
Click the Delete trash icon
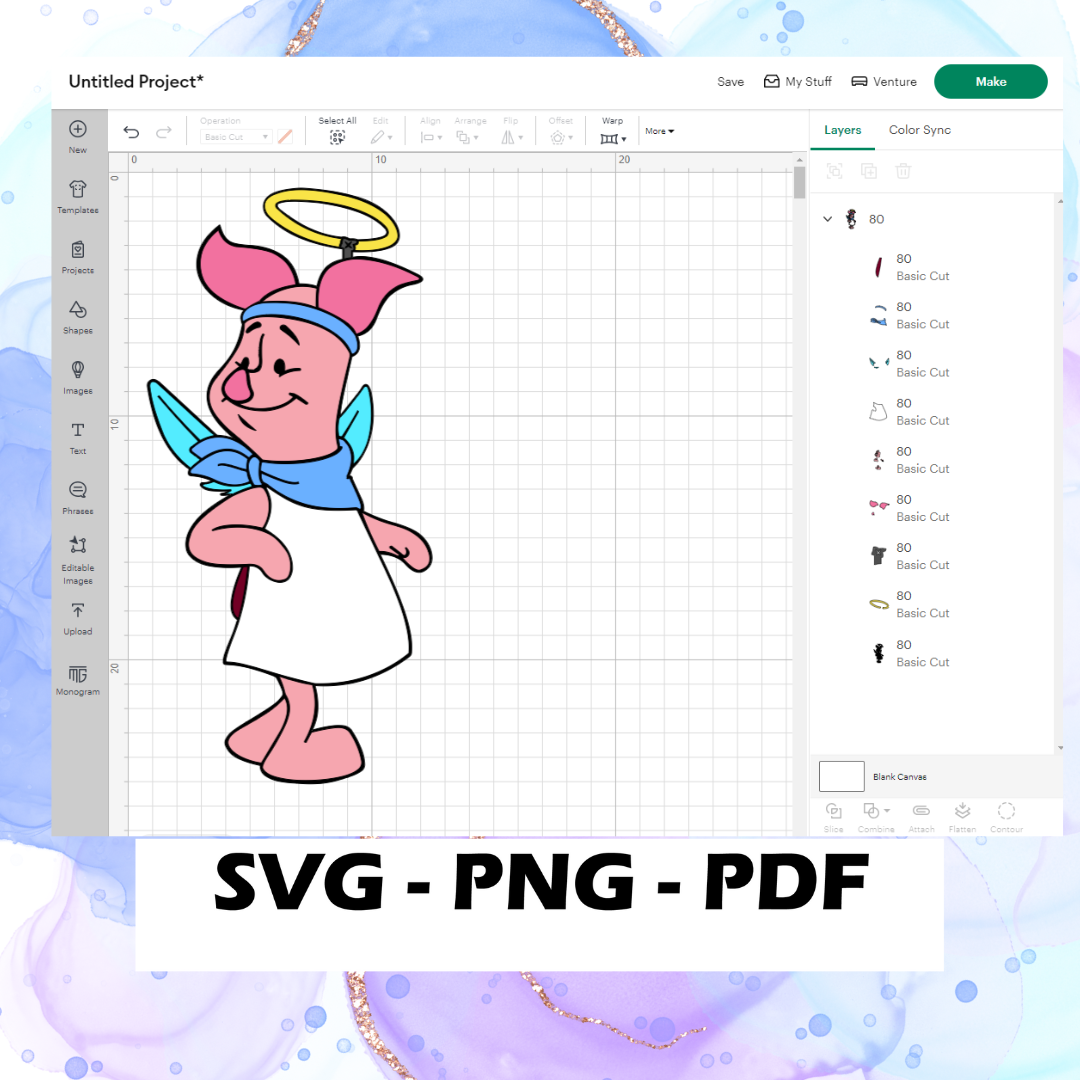[903, 171]
